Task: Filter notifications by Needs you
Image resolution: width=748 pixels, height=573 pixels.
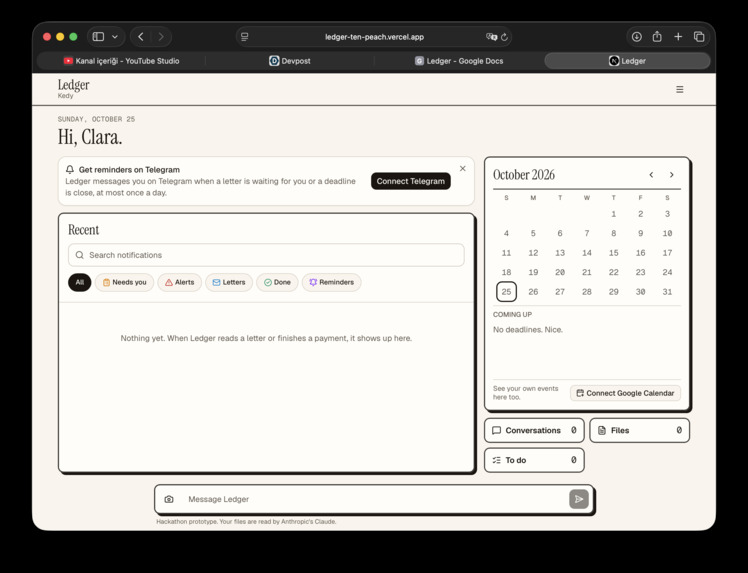Action: tap(125, 282)
